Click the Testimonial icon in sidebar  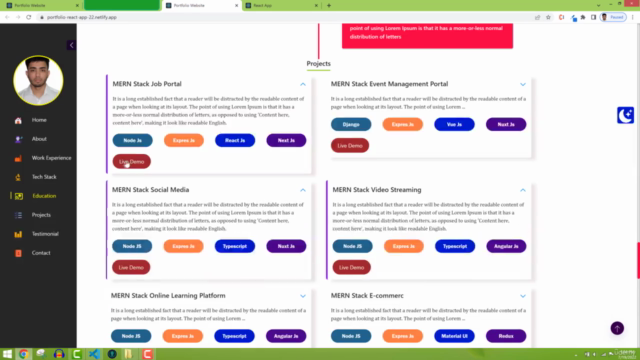(x=18, y=234)
